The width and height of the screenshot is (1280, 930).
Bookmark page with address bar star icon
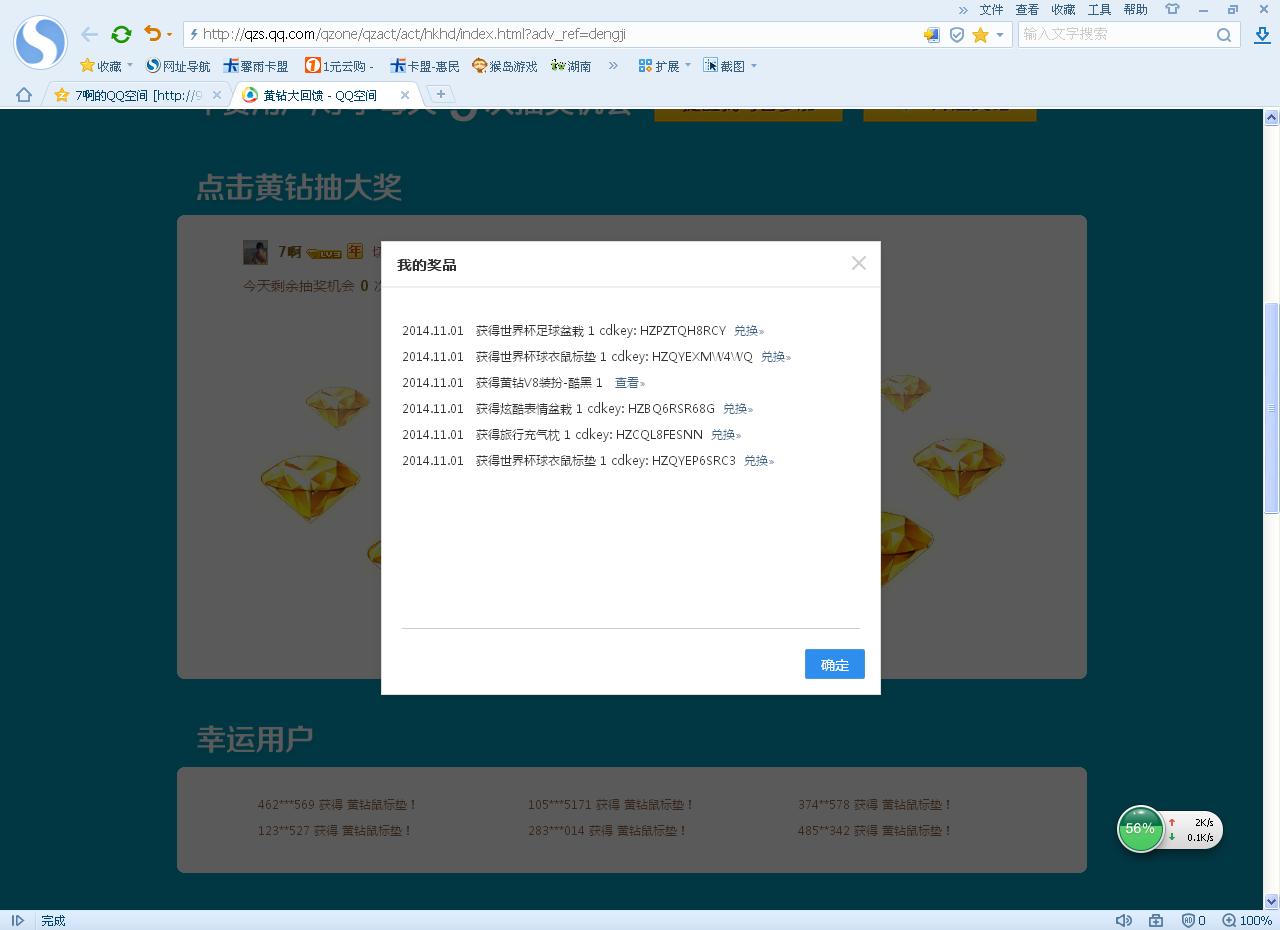980,35
